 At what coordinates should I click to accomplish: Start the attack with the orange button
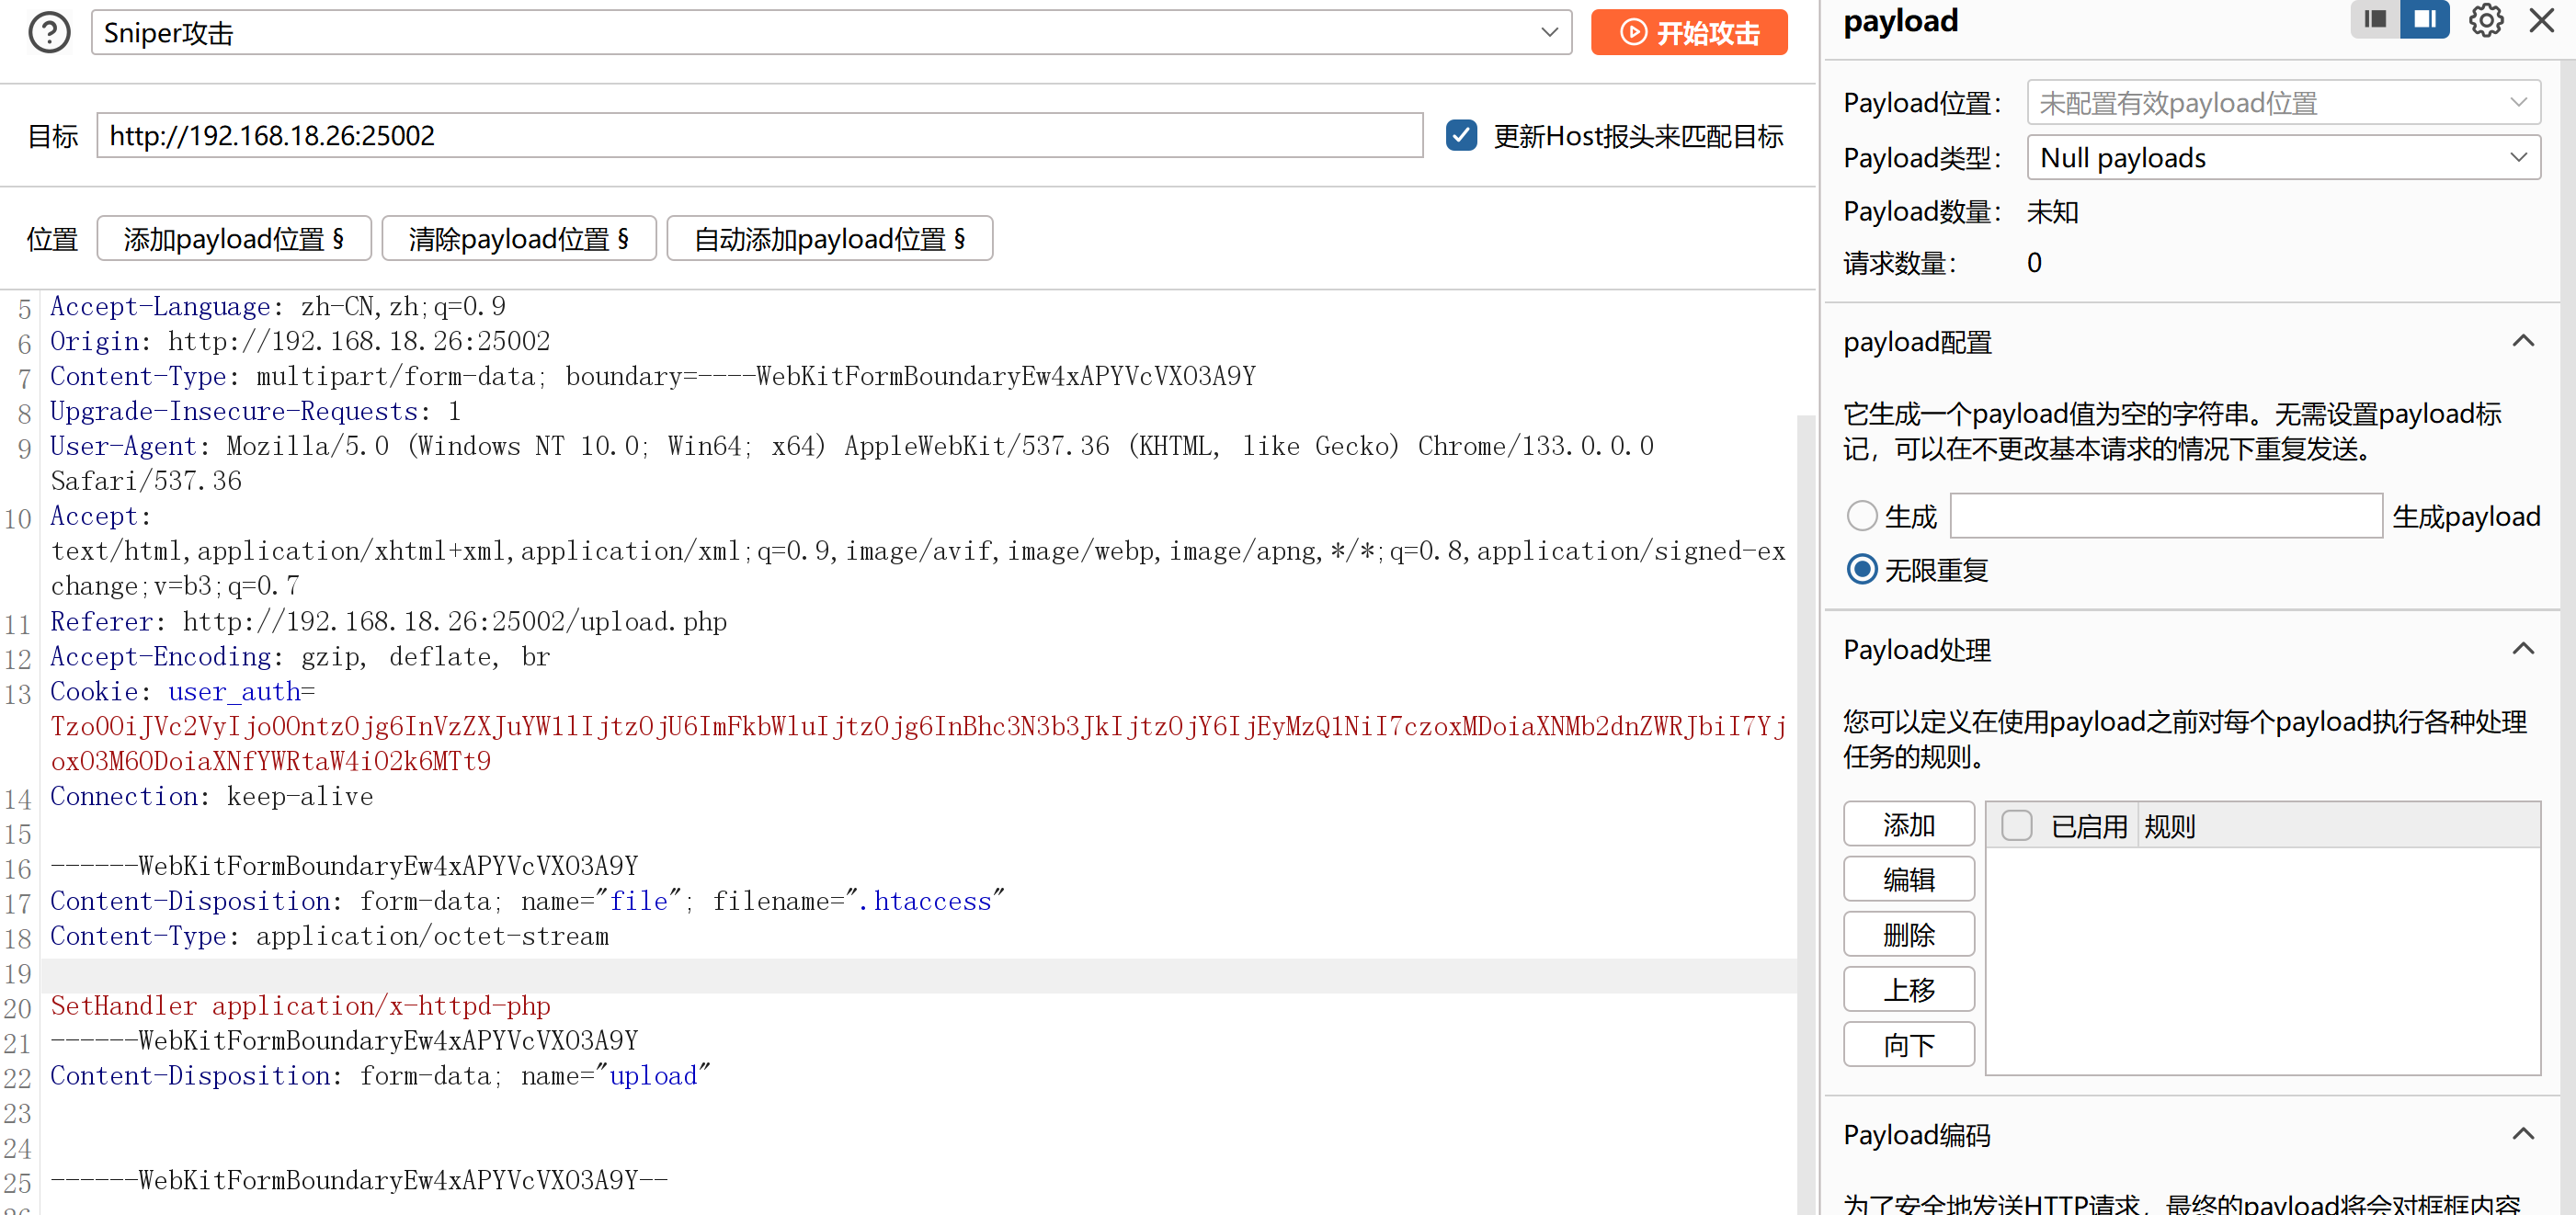(x=1688, y=33)
